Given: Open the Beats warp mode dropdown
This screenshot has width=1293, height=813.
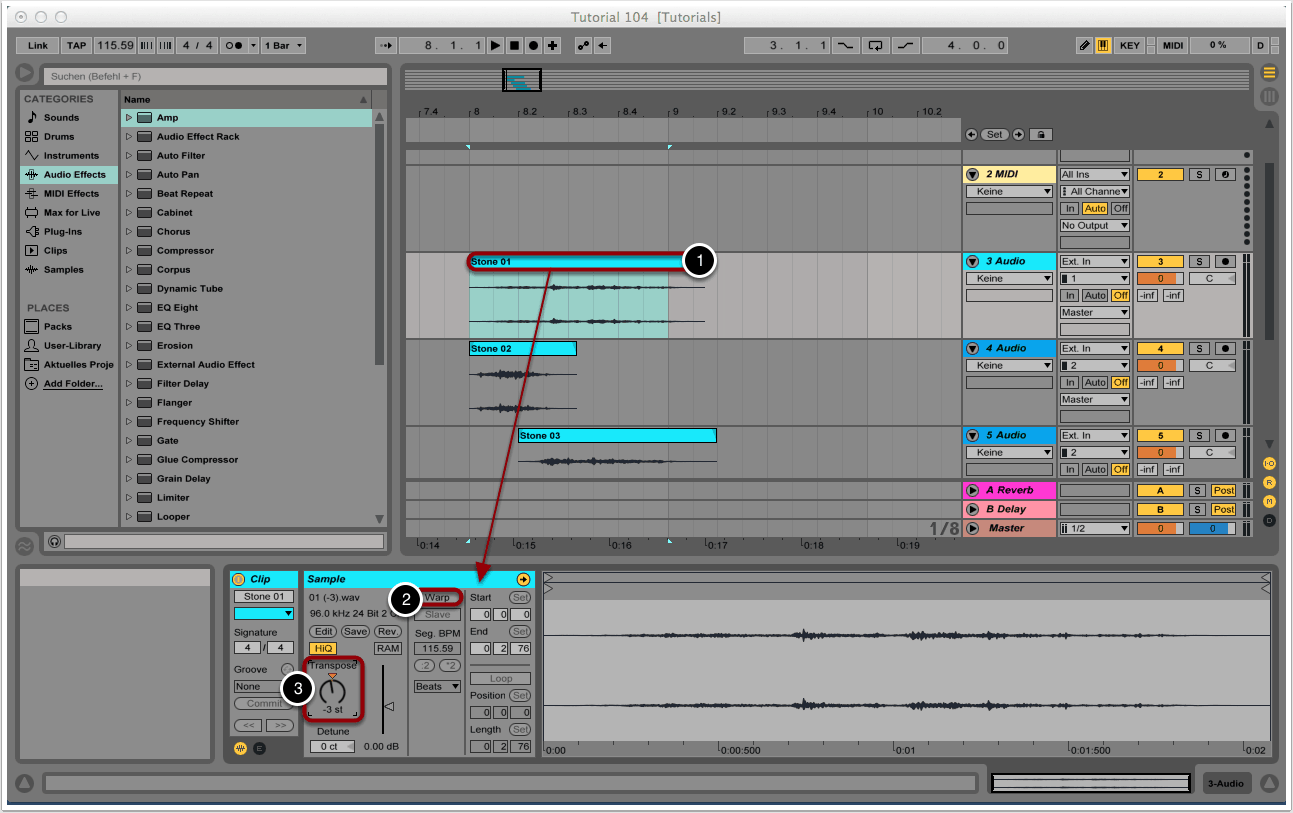Looking at the screenshot, I should click(x=438, y=686).
